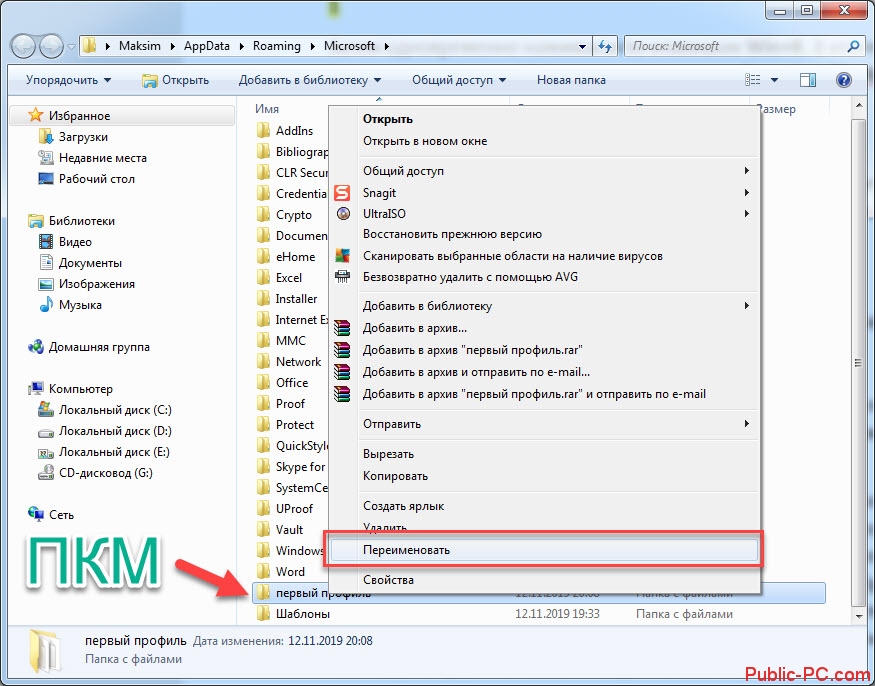Click the Видео library icon
Image resolution: width=875 pixels, height=686 pixels.
point(45,242)
